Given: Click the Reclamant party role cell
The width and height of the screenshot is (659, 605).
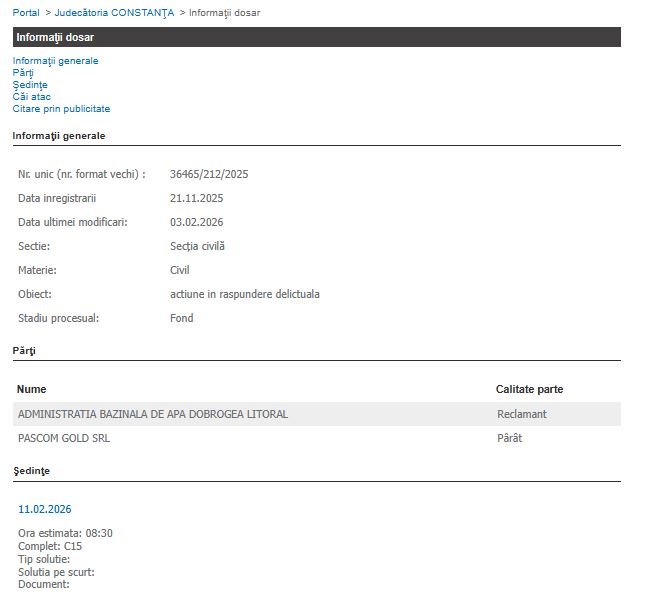Looking at the screenshot, I should click(522, 414).
